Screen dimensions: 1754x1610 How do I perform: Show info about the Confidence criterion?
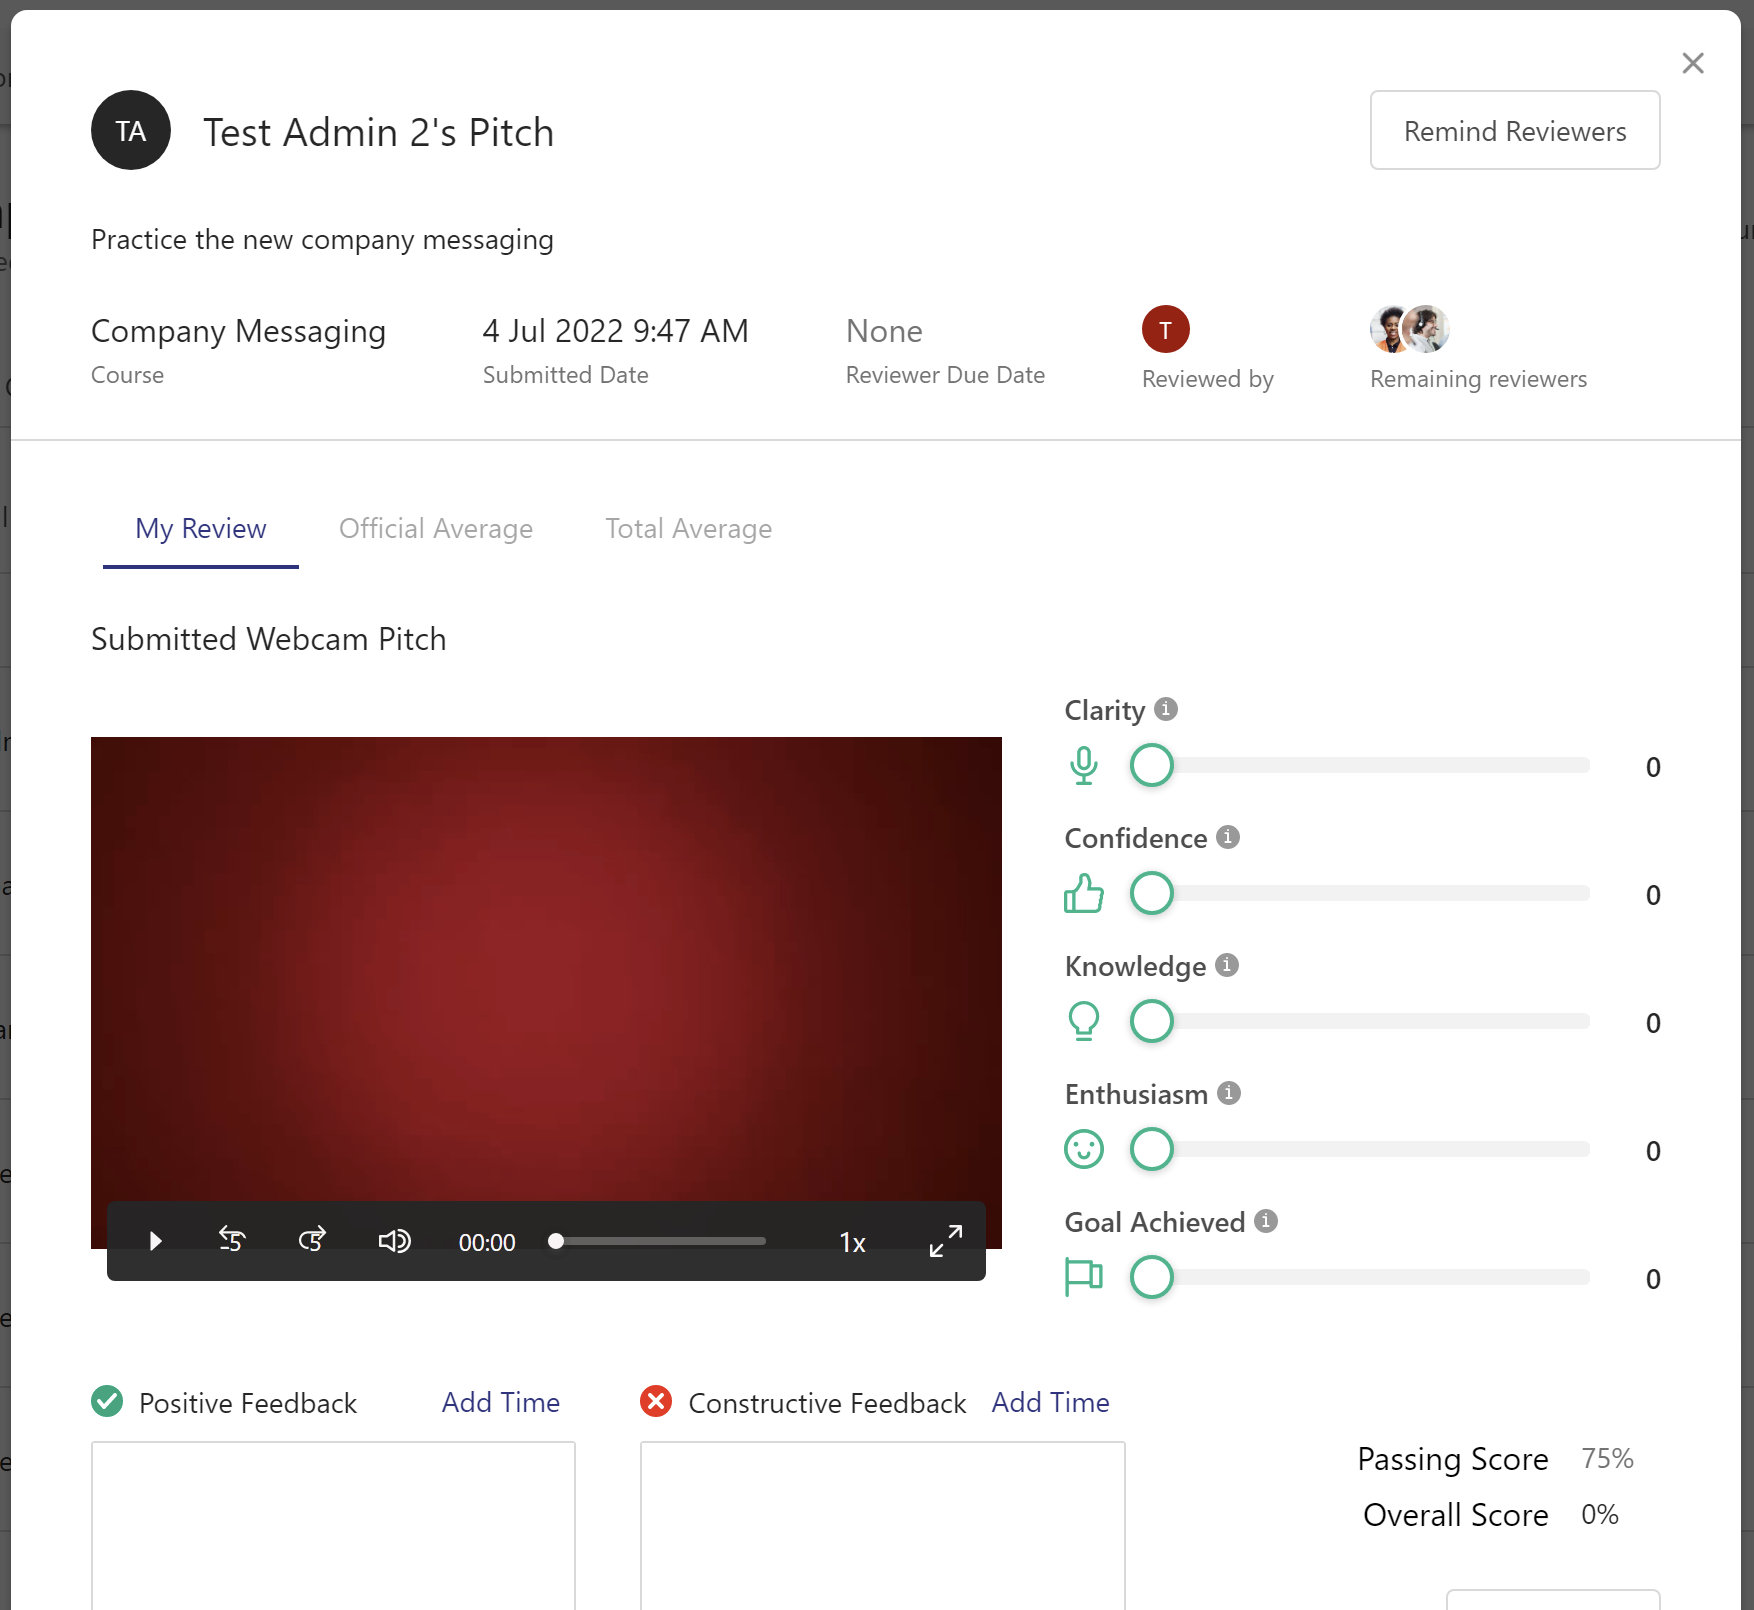pos(1228,837)
